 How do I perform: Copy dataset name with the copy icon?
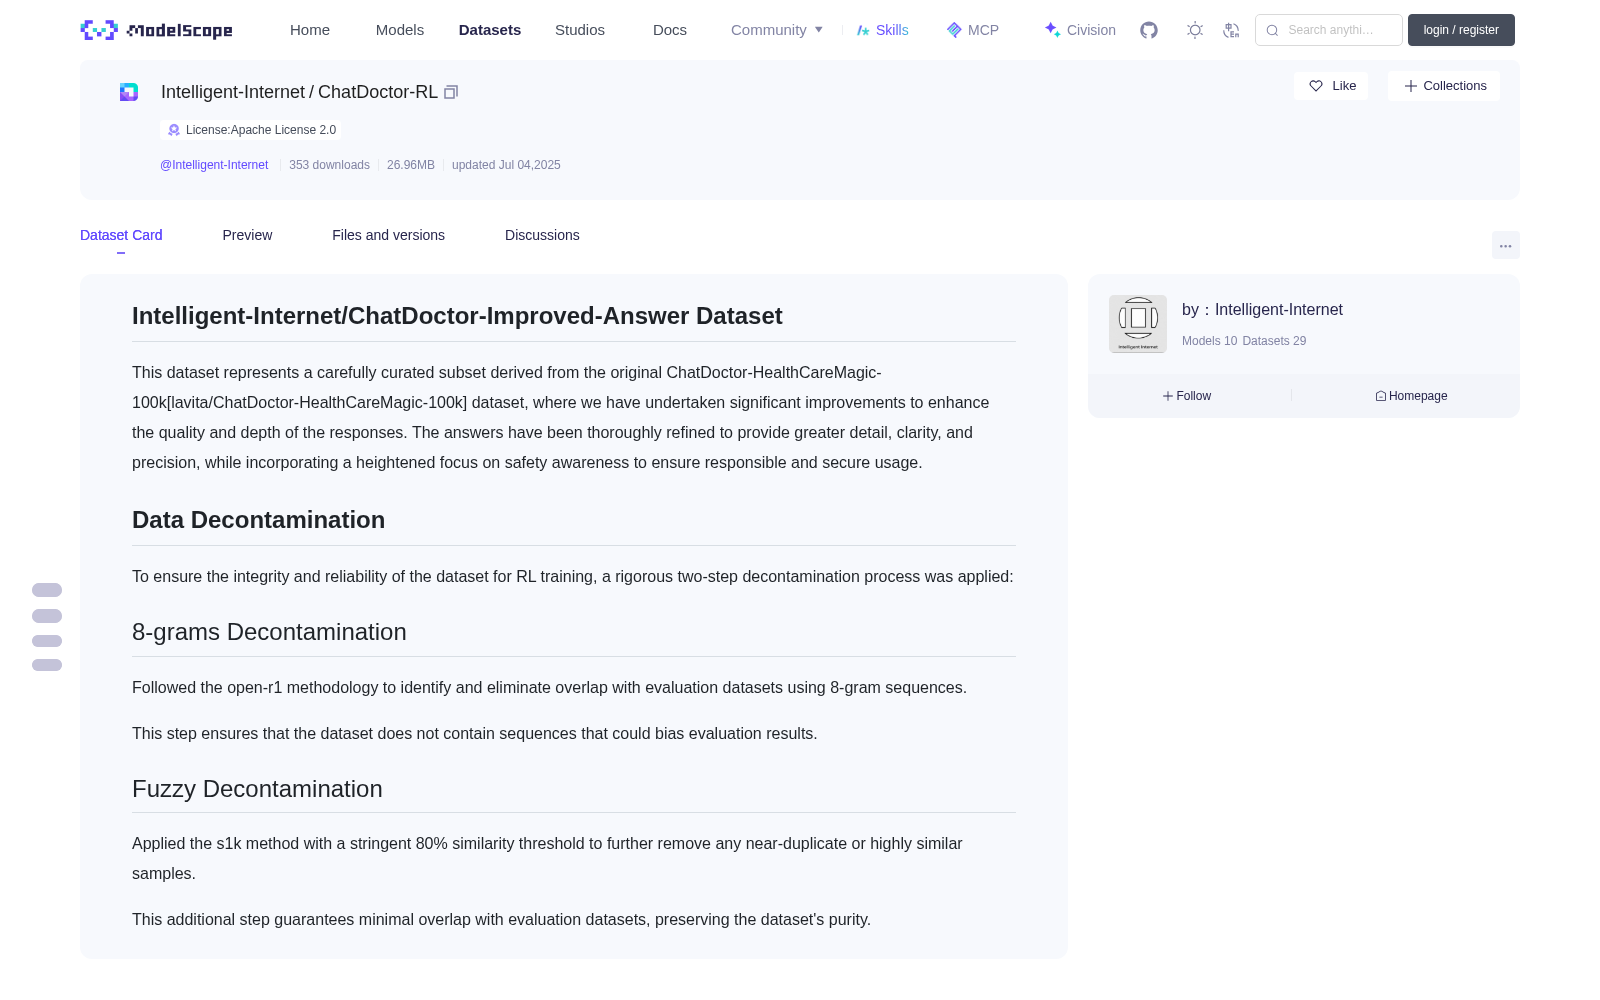451,92
